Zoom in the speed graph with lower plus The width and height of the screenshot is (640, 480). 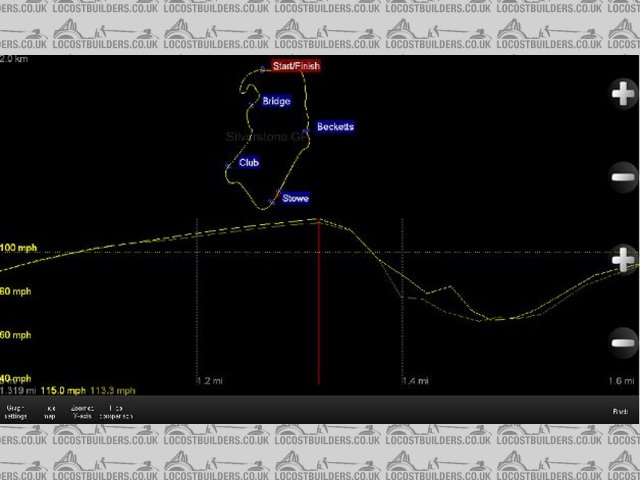tap(622, 257)
